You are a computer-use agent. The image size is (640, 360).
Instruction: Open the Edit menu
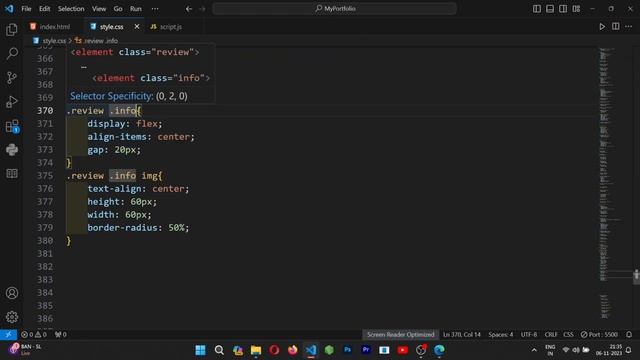44,9
